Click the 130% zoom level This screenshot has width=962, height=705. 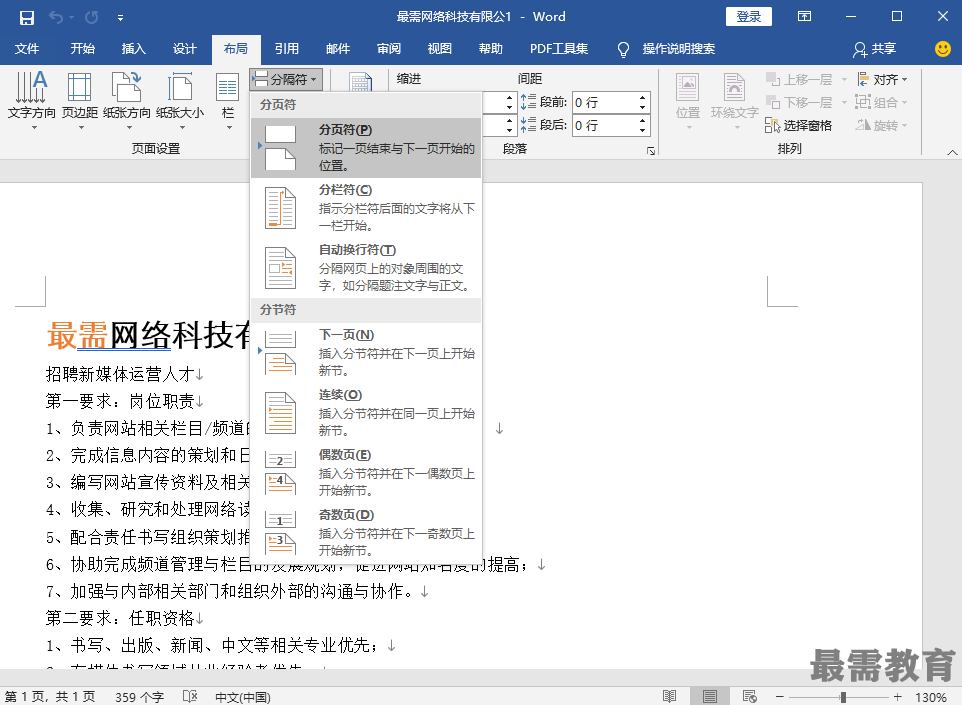930,697
